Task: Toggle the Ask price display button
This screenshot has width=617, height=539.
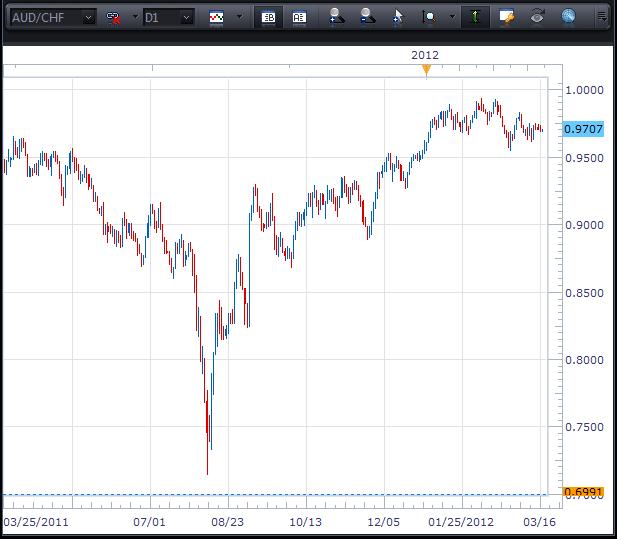Action: click(299, 17)
